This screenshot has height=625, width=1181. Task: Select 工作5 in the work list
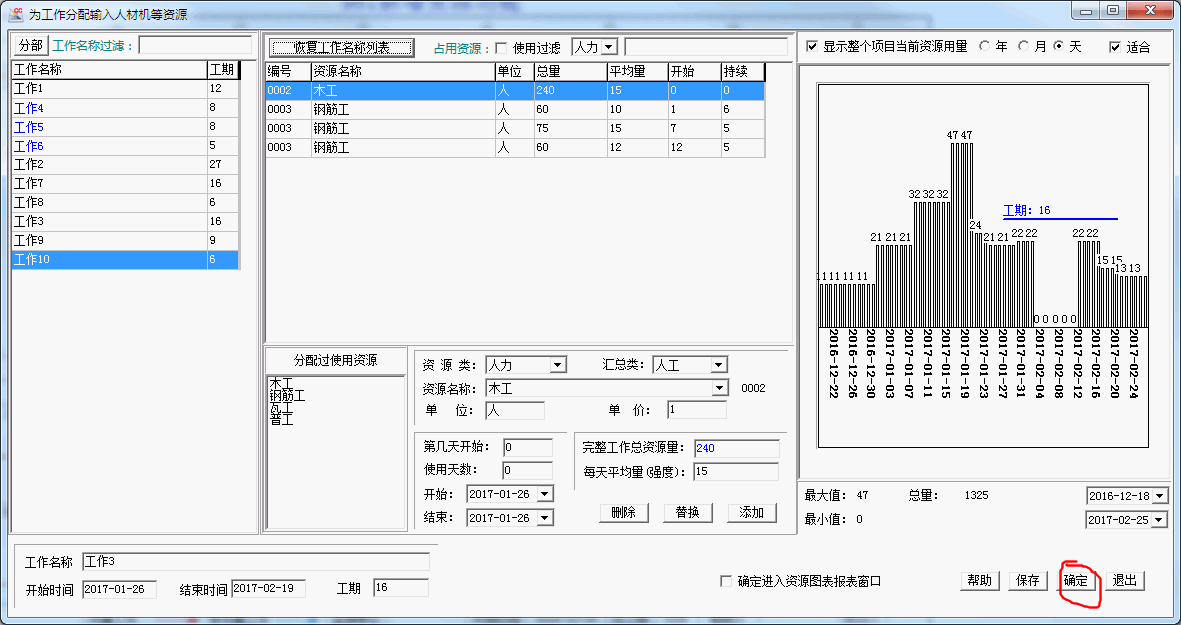(28, 127)
